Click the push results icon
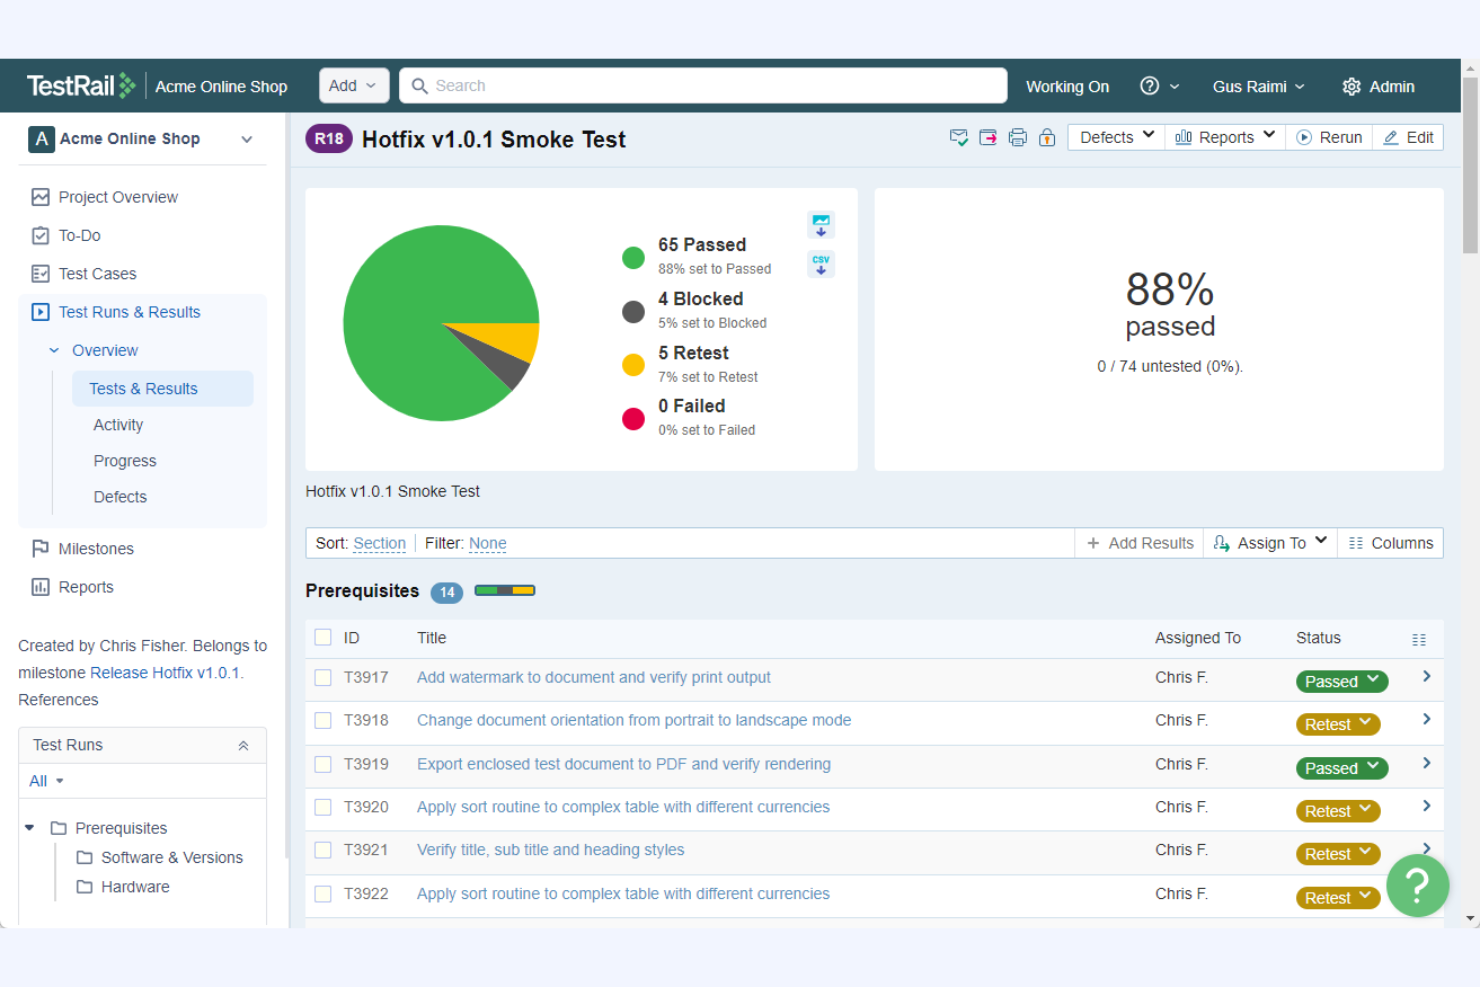Viewport: 1480px width, 987px height. (988, 137)
